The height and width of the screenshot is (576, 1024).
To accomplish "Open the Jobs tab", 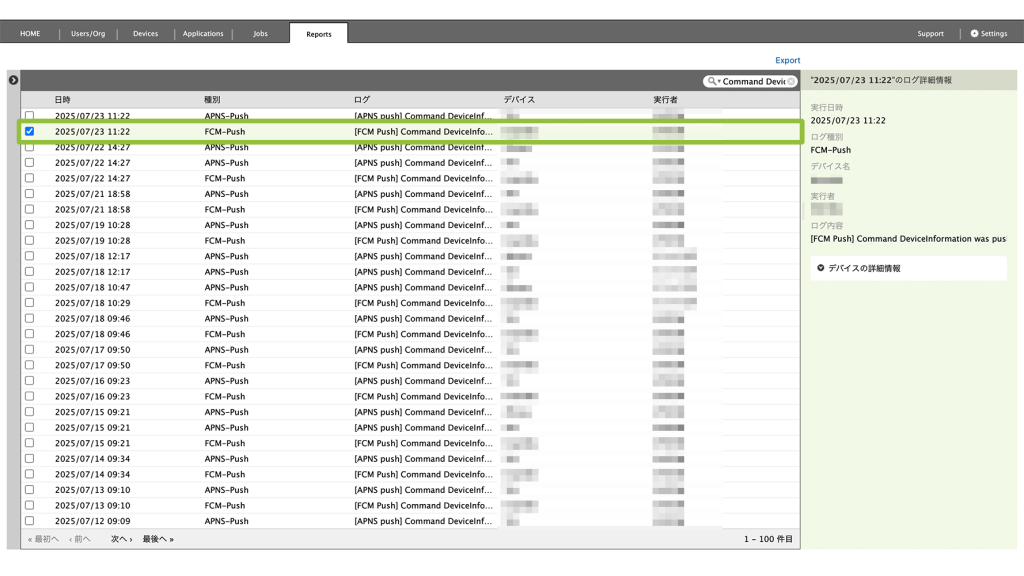I will pyautogui.click(x=260, y=34).
